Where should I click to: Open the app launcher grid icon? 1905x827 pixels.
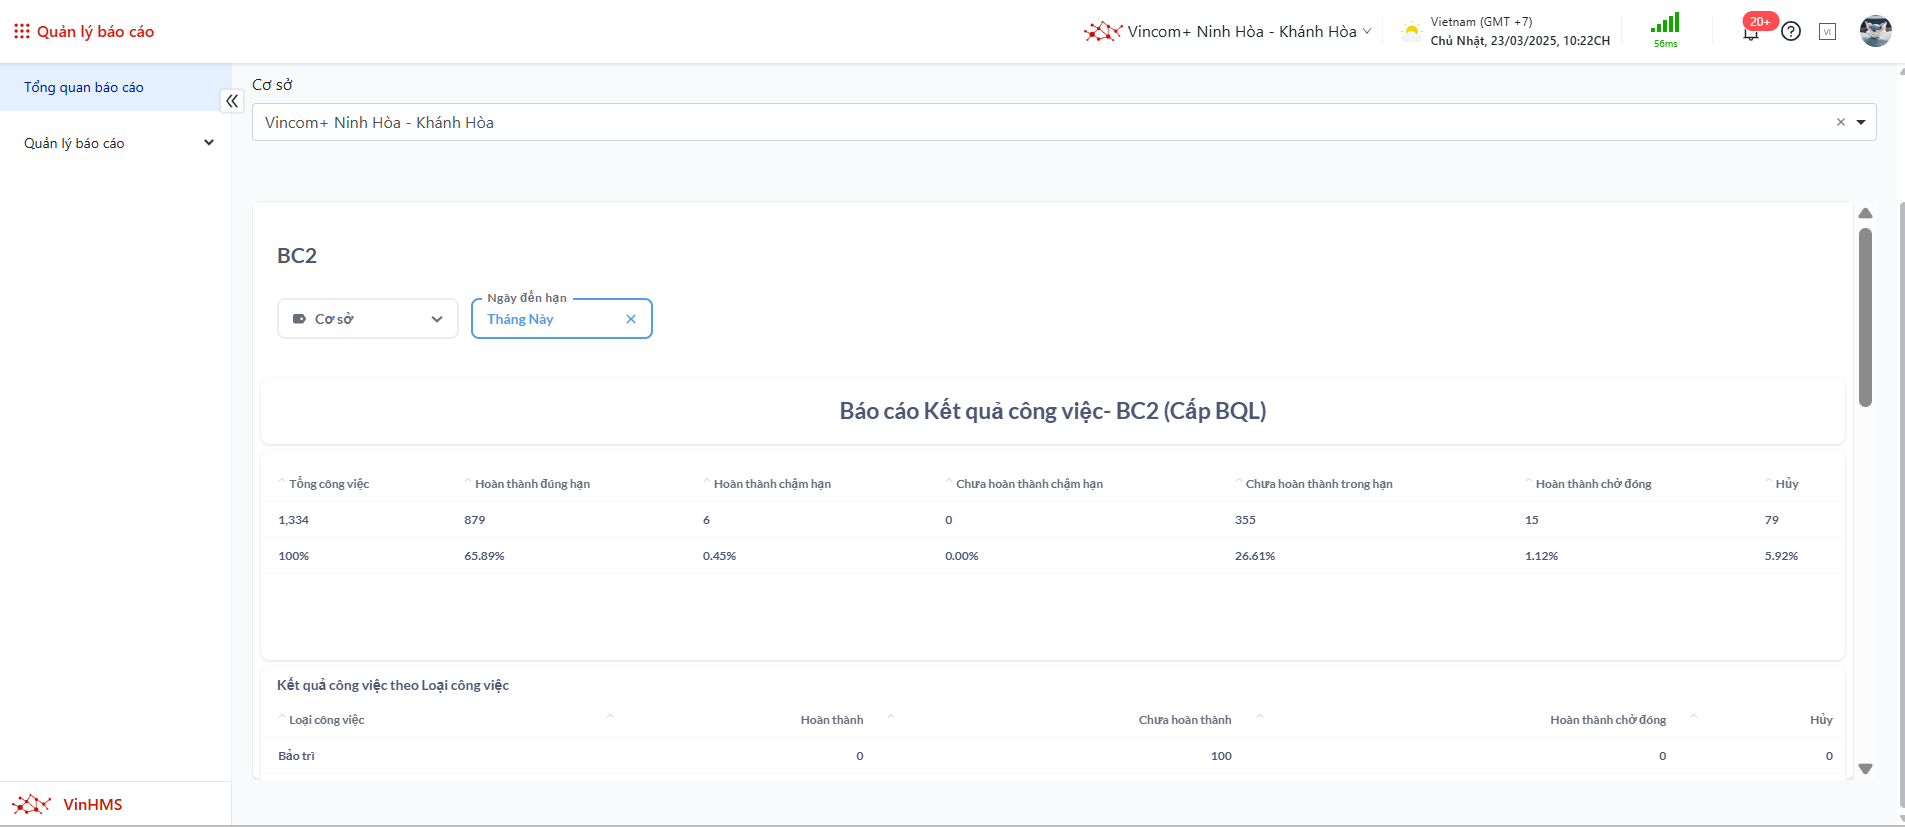21,31
